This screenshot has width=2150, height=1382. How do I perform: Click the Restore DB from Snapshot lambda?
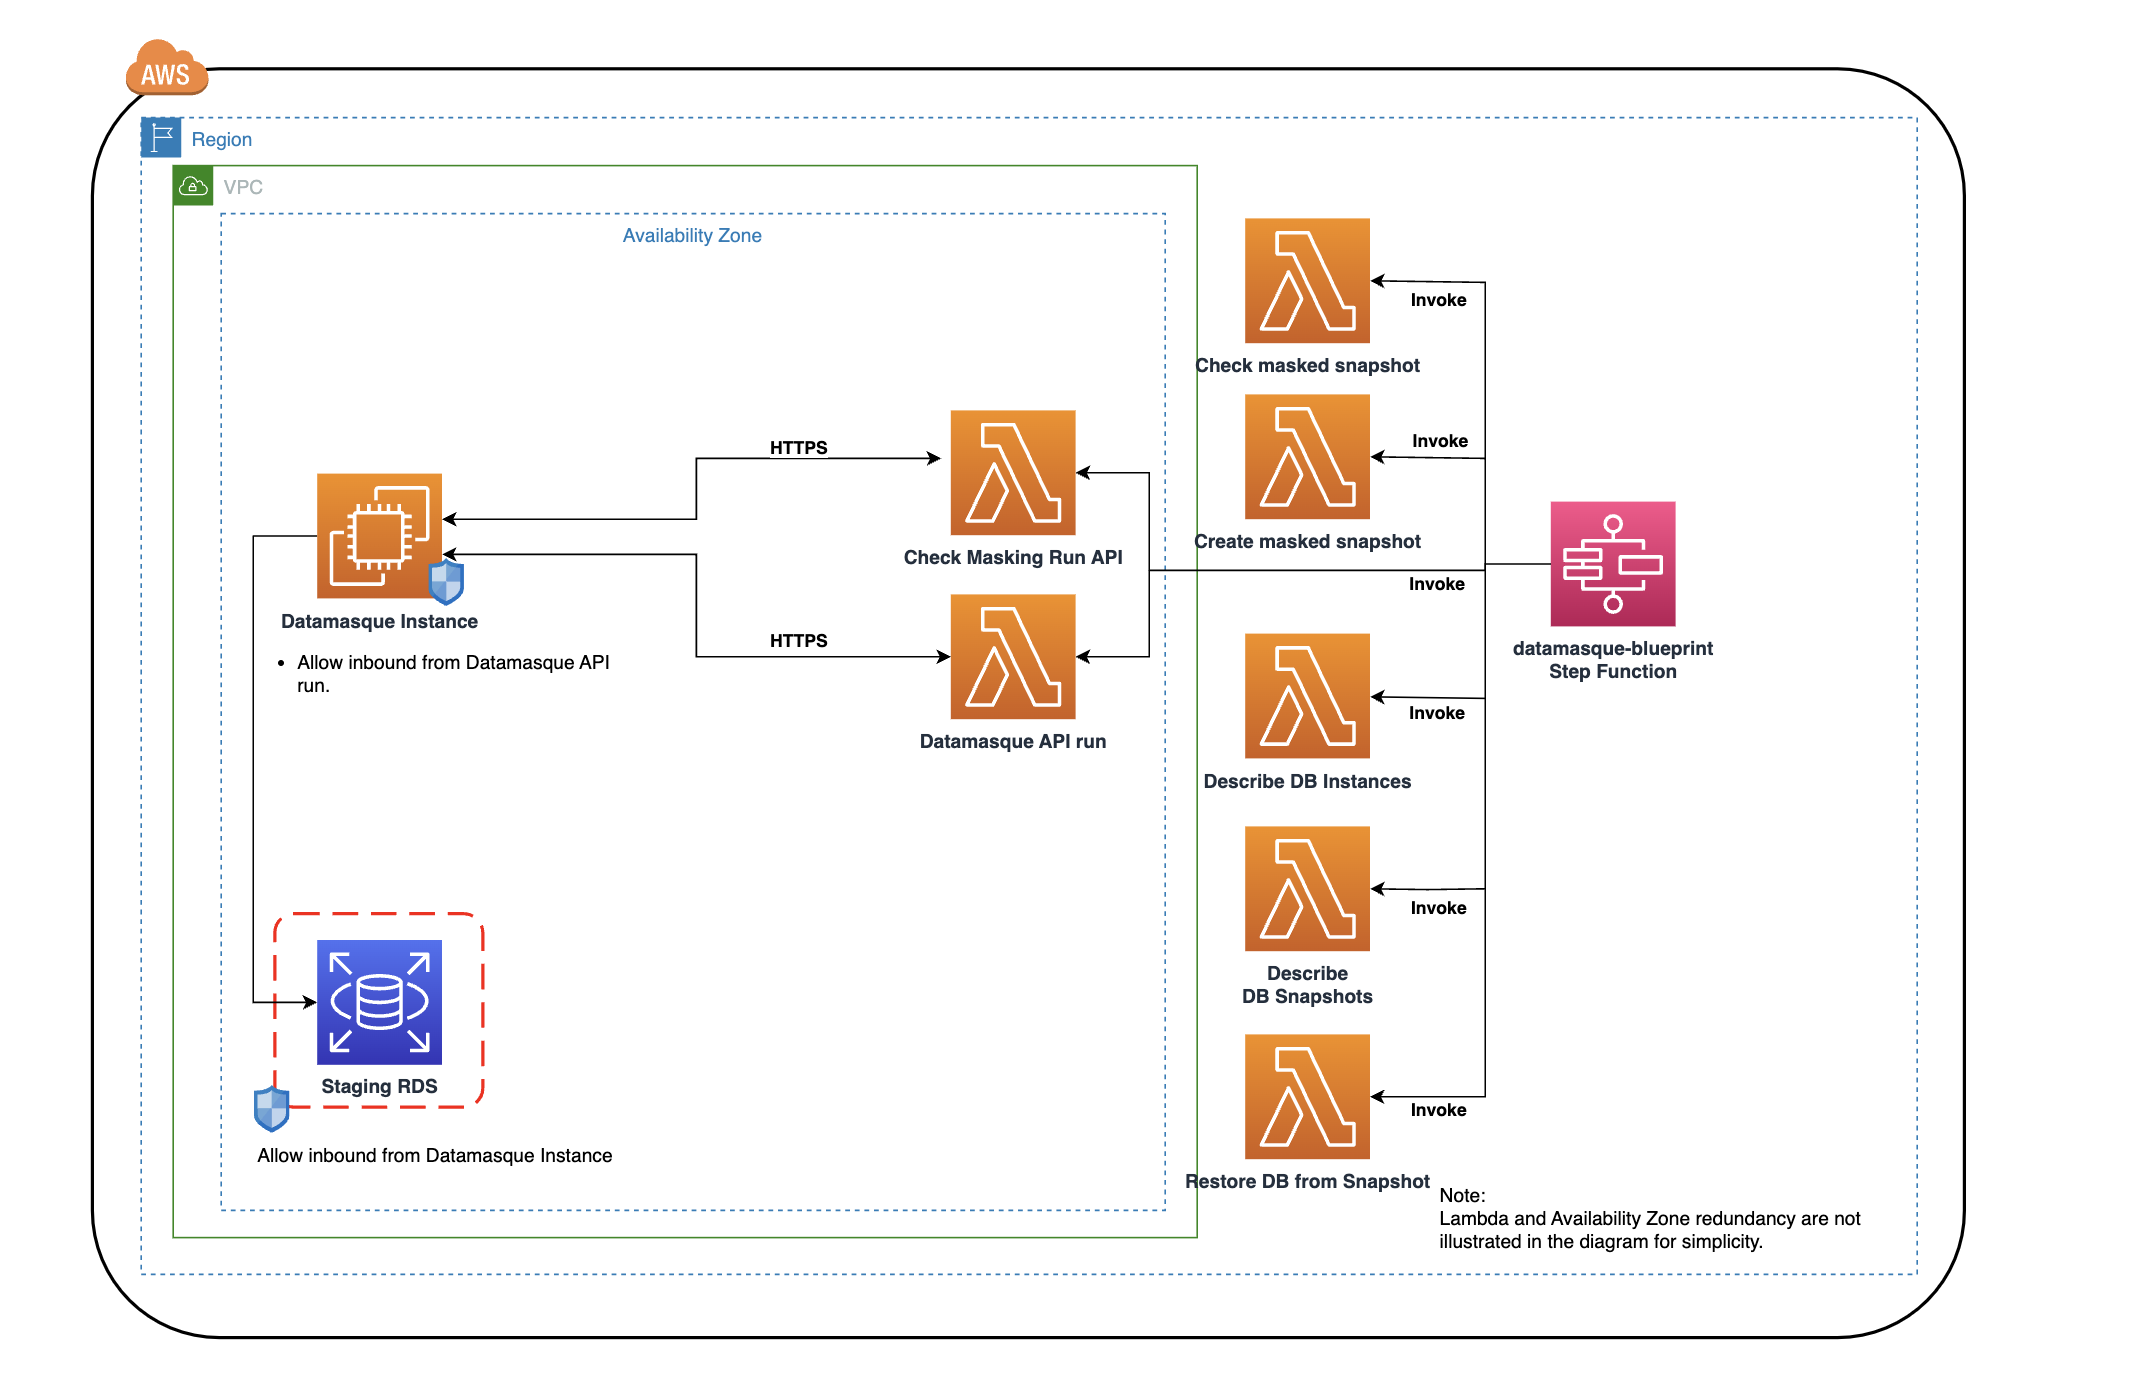pos(1306,1096)
